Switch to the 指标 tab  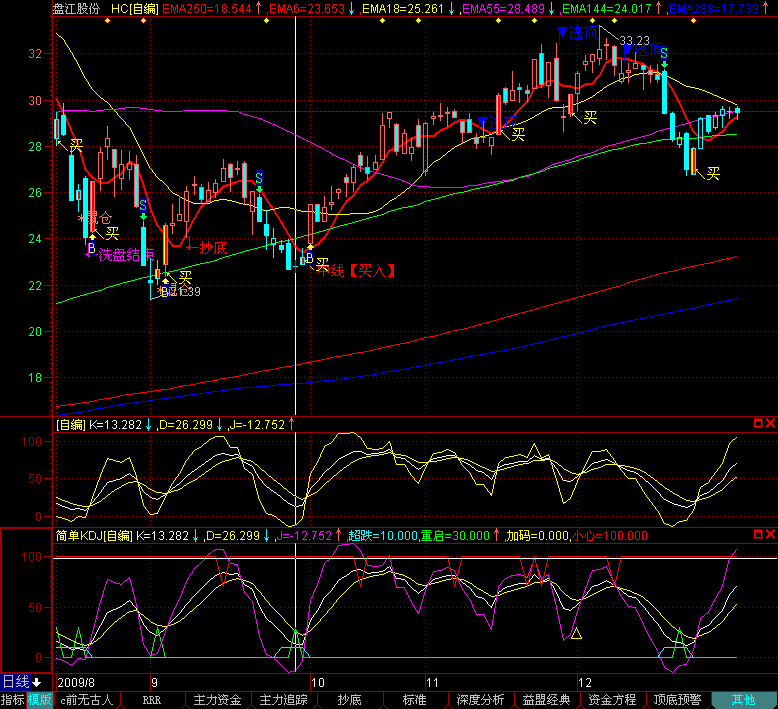(12, 700)
